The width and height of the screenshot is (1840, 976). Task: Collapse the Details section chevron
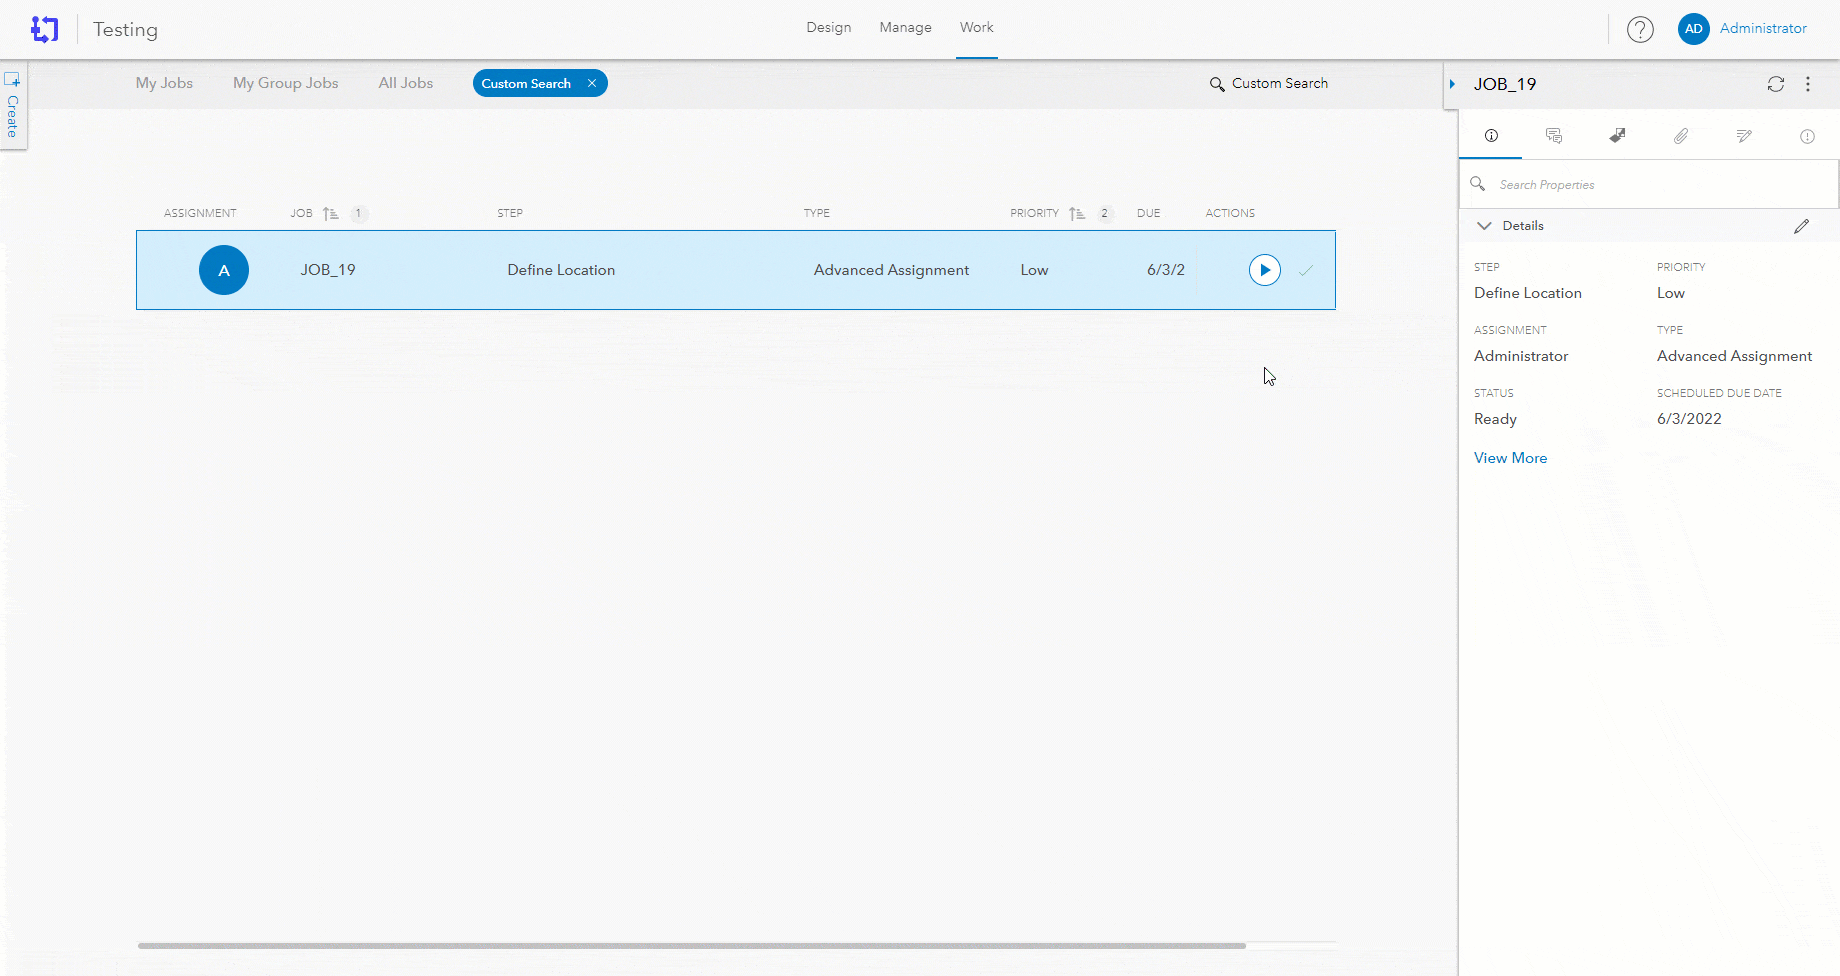[1485, 225]
